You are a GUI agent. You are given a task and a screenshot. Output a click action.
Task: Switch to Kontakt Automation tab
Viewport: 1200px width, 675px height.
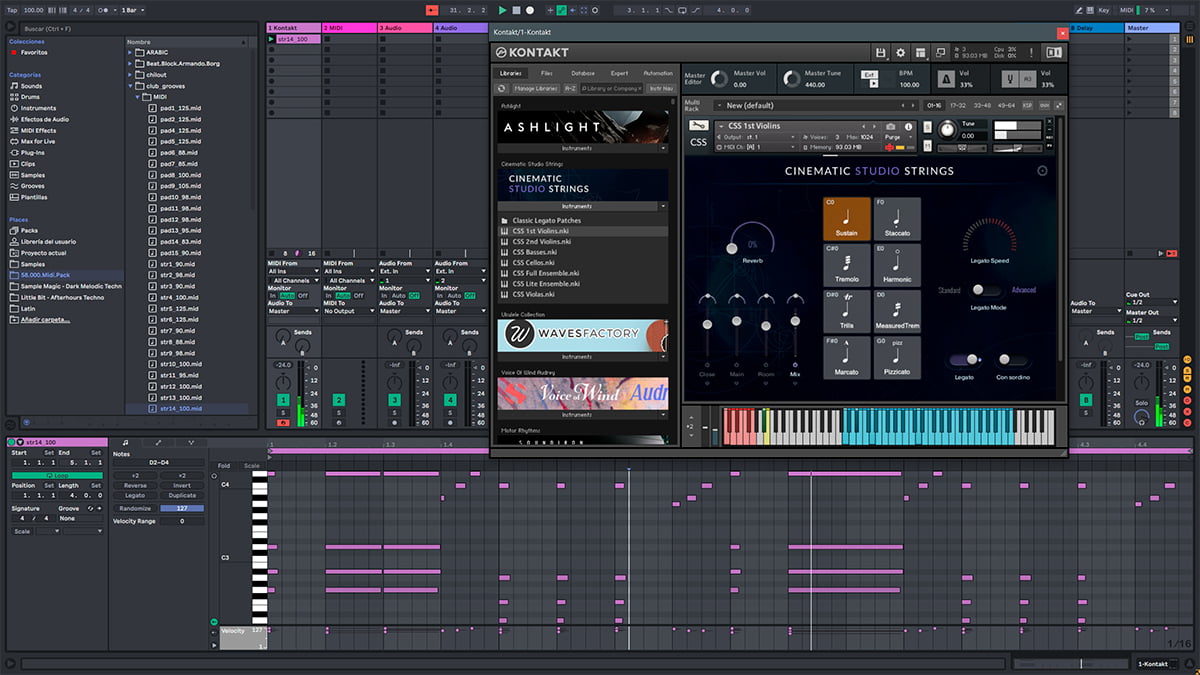(658, 73)
